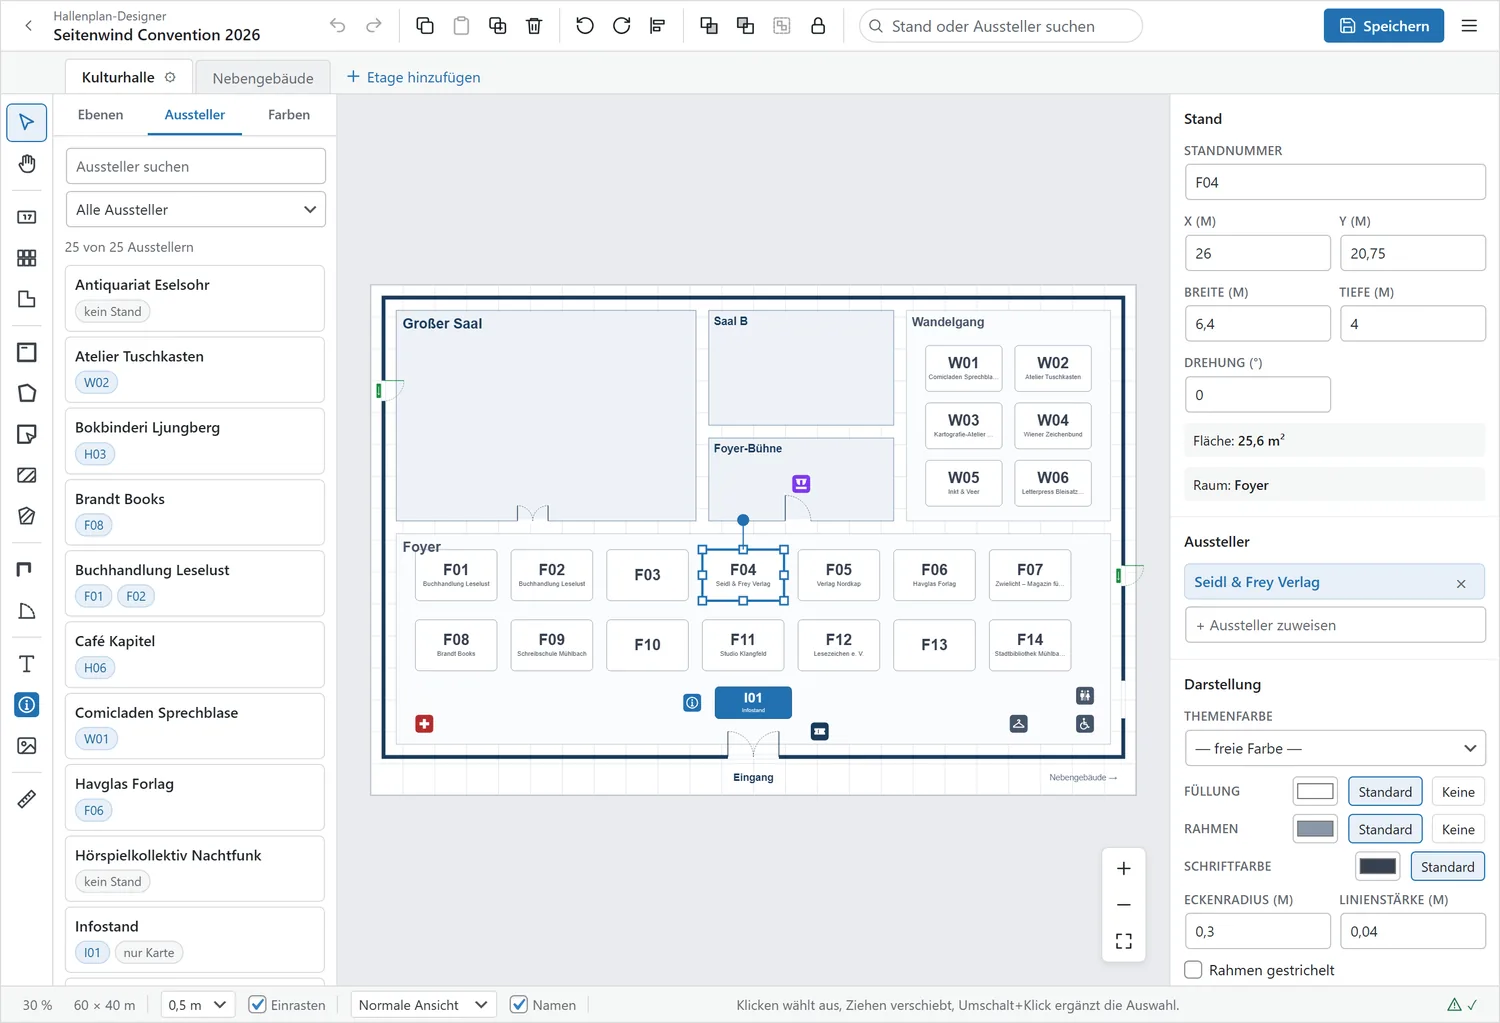Switch to the Ebenen tab
The width and height of the screenshot is (1500, 1023).
point(101,115)
